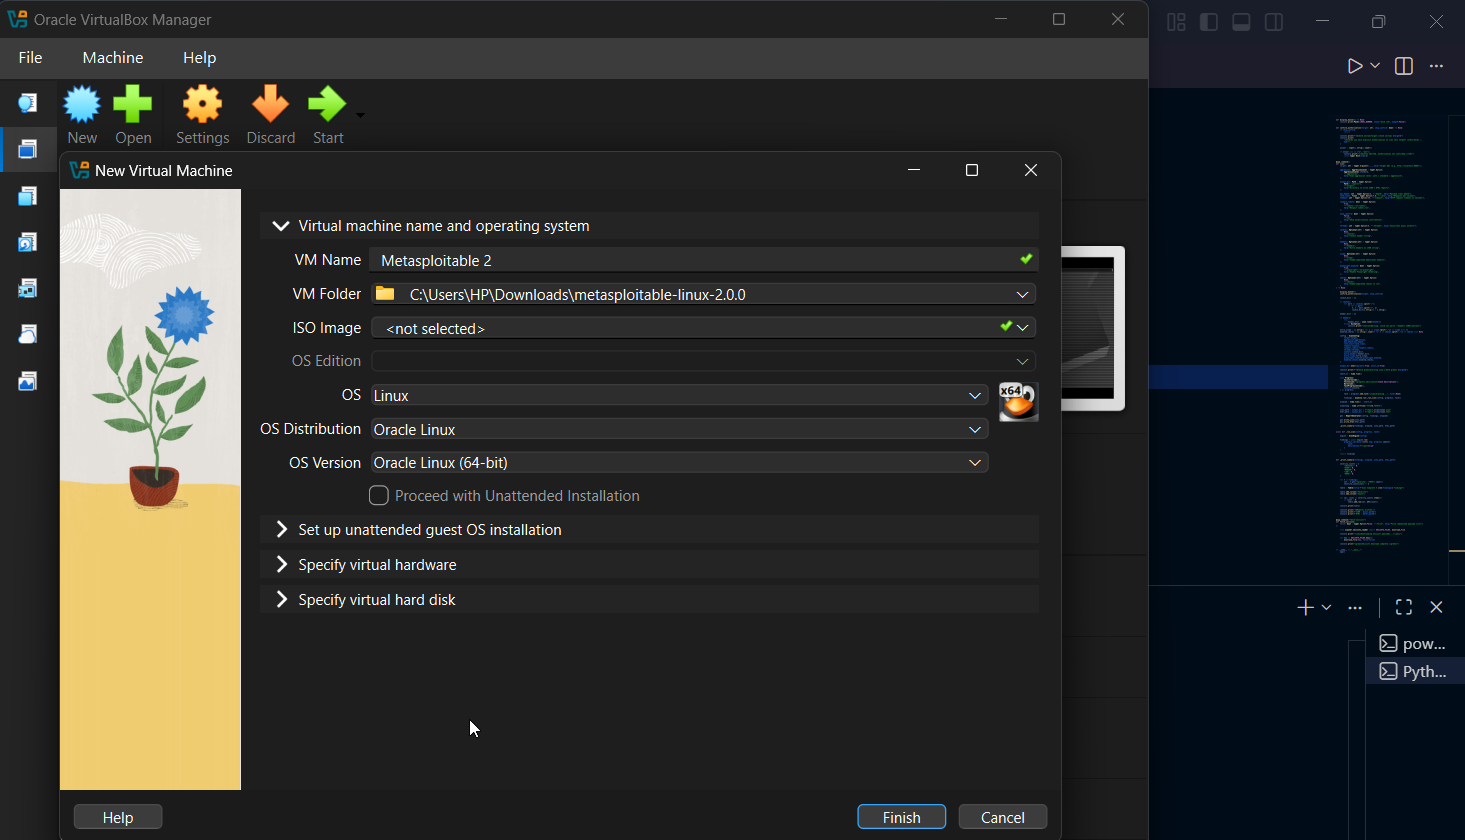Open Settings via the orange gear icon
Image resolution: width=1465 pixels, height=840 pixels.
(202, 105)
